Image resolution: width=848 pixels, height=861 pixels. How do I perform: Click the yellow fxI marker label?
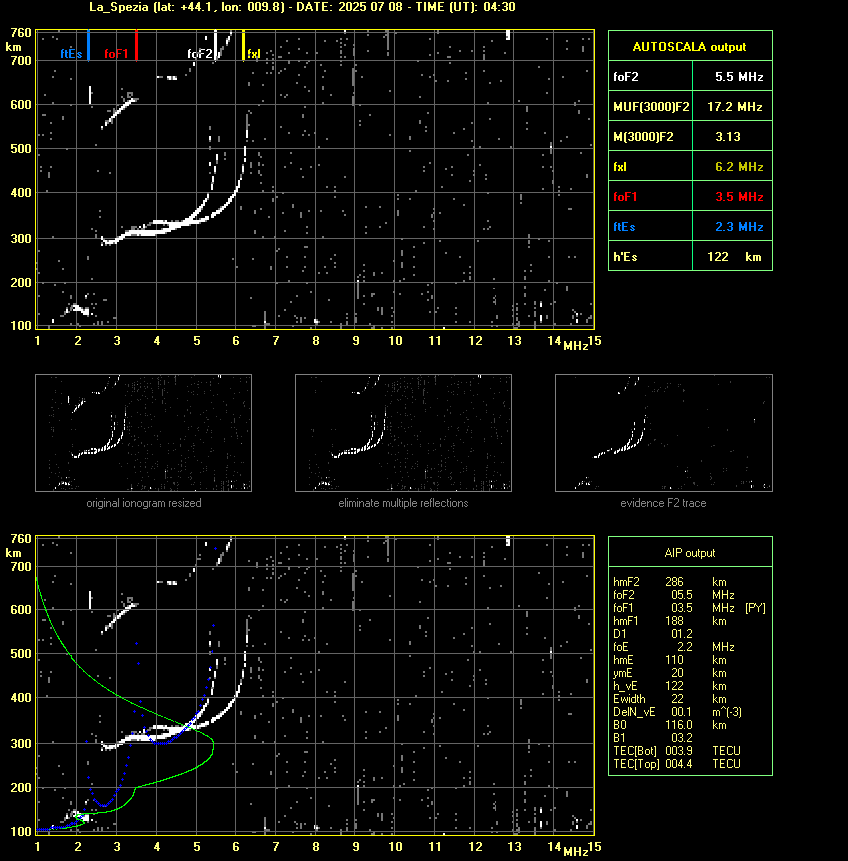(x=254, y=54)
